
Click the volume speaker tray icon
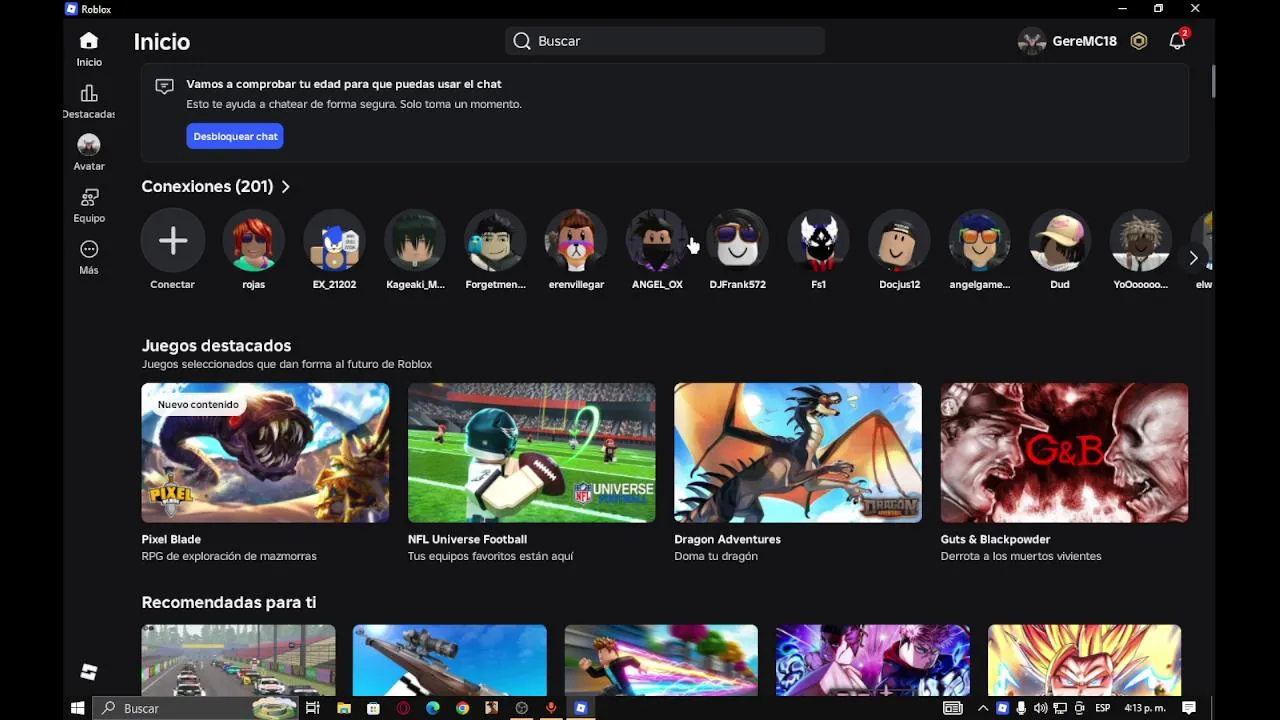1040,708
